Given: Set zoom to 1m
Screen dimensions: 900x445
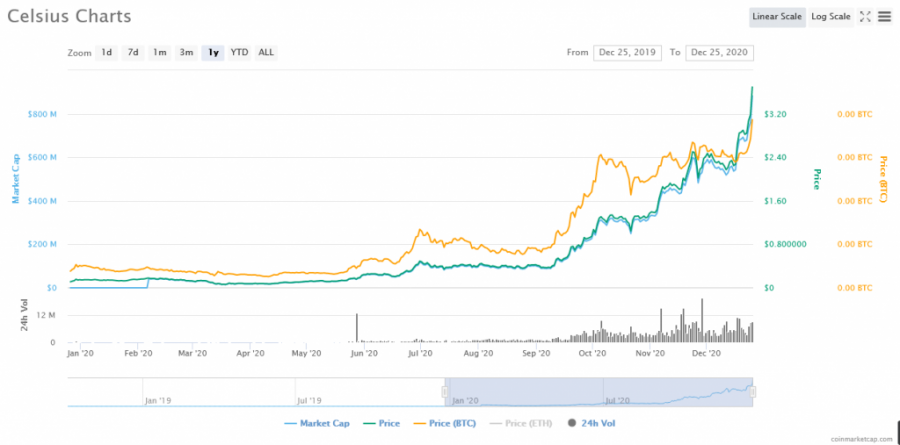Looking at the screenshot, I should pos(160,53).
